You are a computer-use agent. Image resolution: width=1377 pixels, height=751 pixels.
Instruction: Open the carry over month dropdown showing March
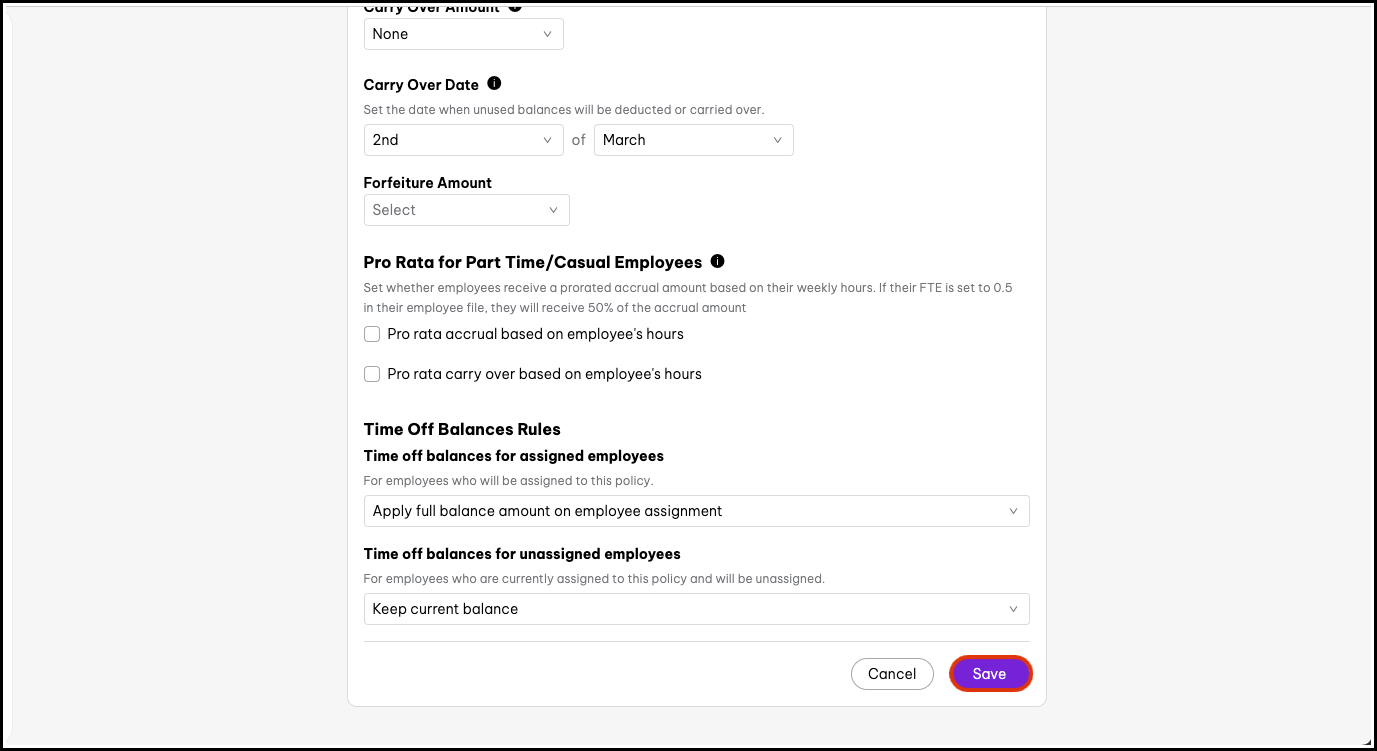(x=692, y=140)
